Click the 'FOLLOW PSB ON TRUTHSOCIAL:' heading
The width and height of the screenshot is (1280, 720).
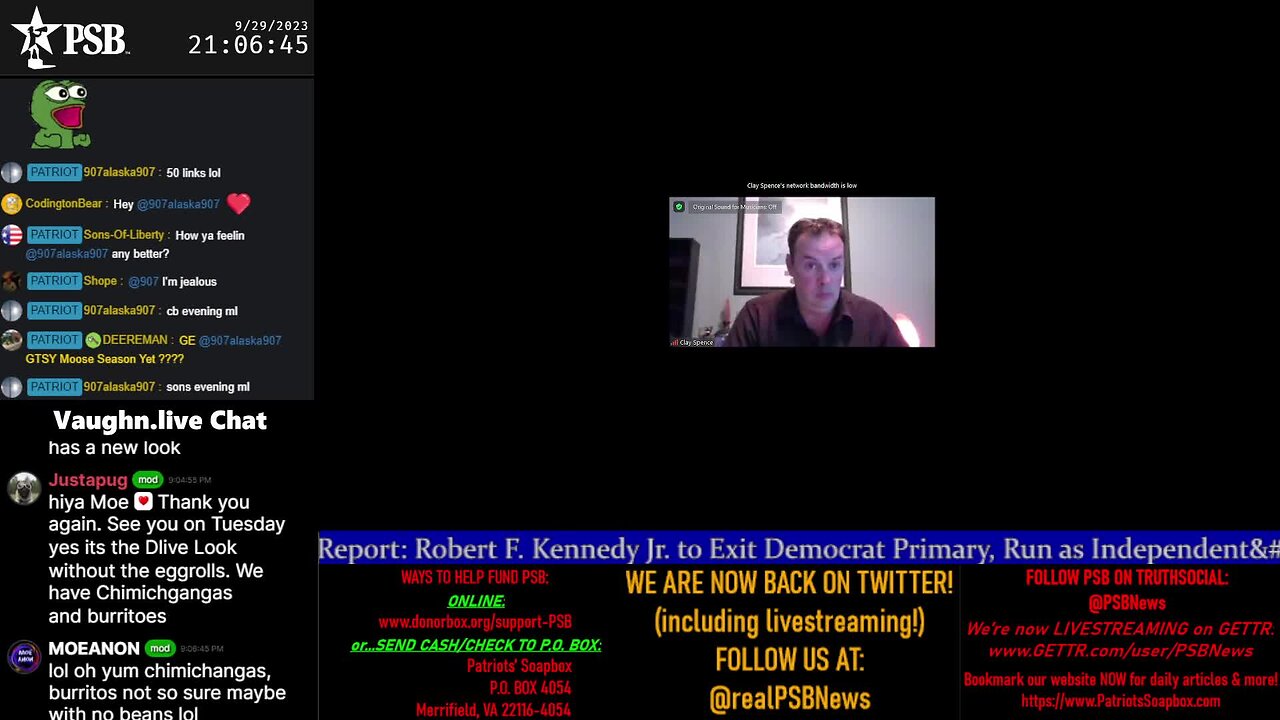tap(1127, 578)
